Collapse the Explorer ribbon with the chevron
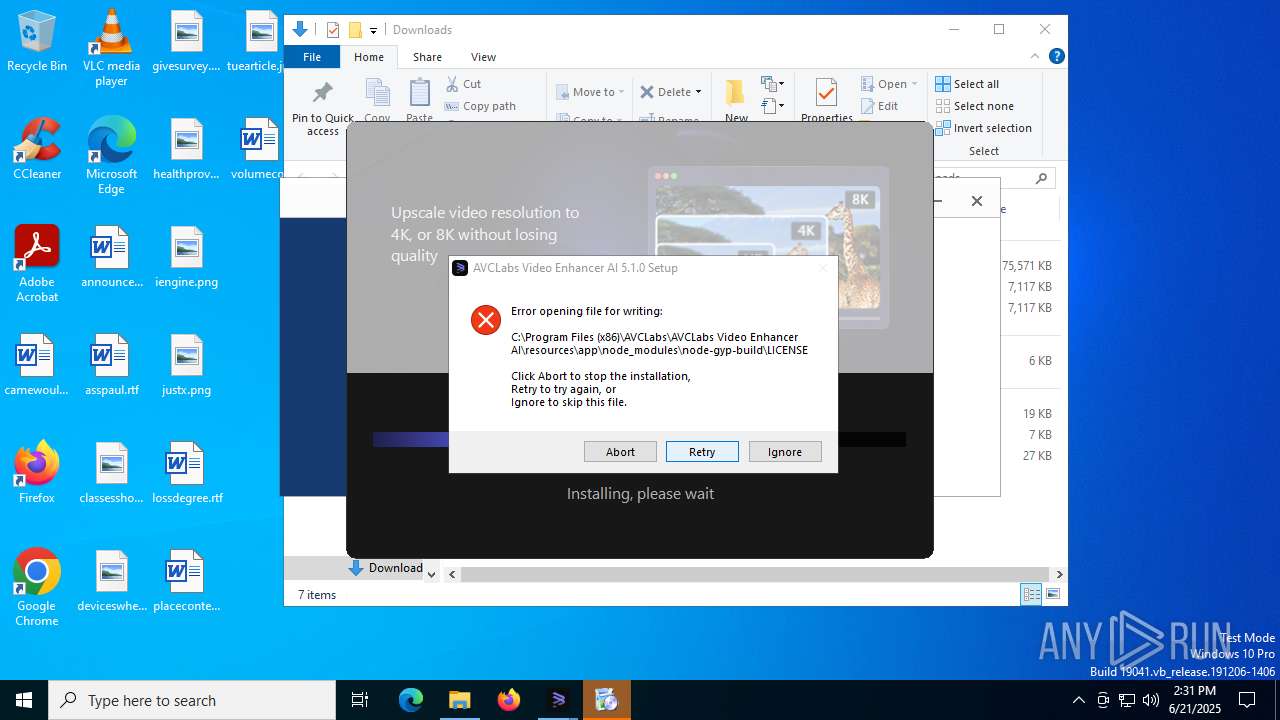 coord(1035,57)
